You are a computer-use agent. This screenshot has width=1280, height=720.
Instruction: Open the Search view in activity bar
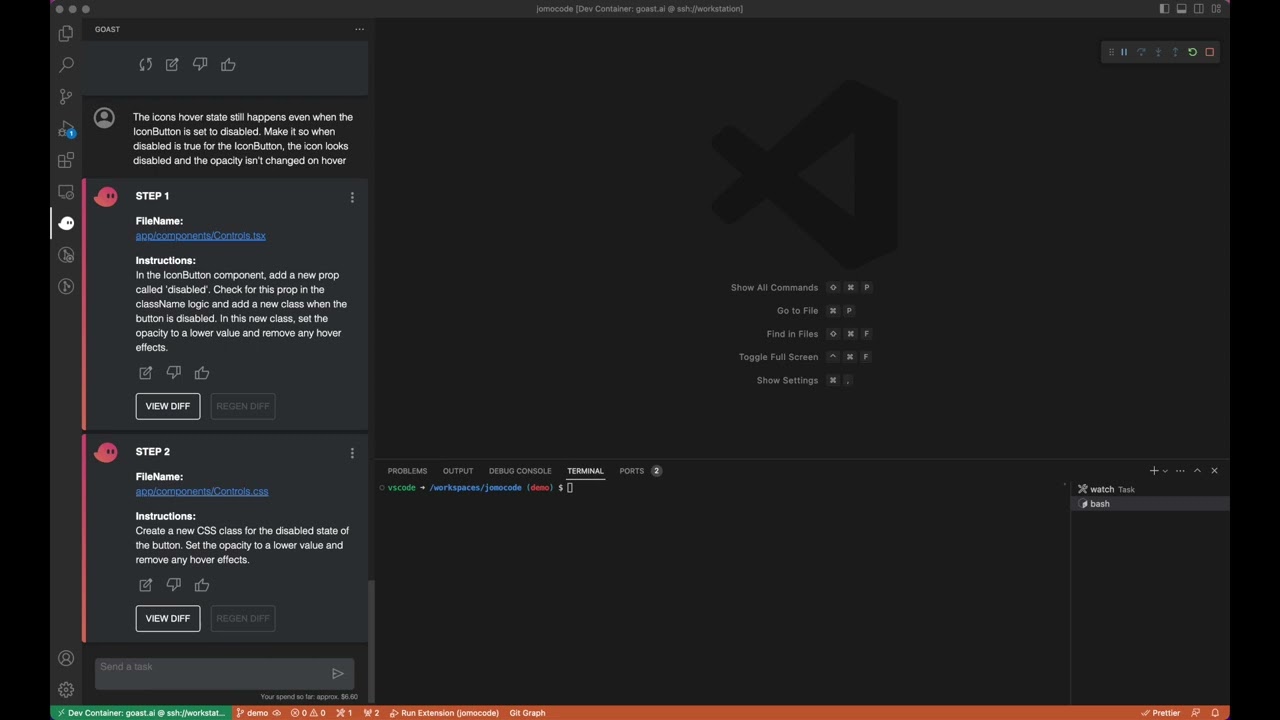pyautogui.click(x=66, y=65)
